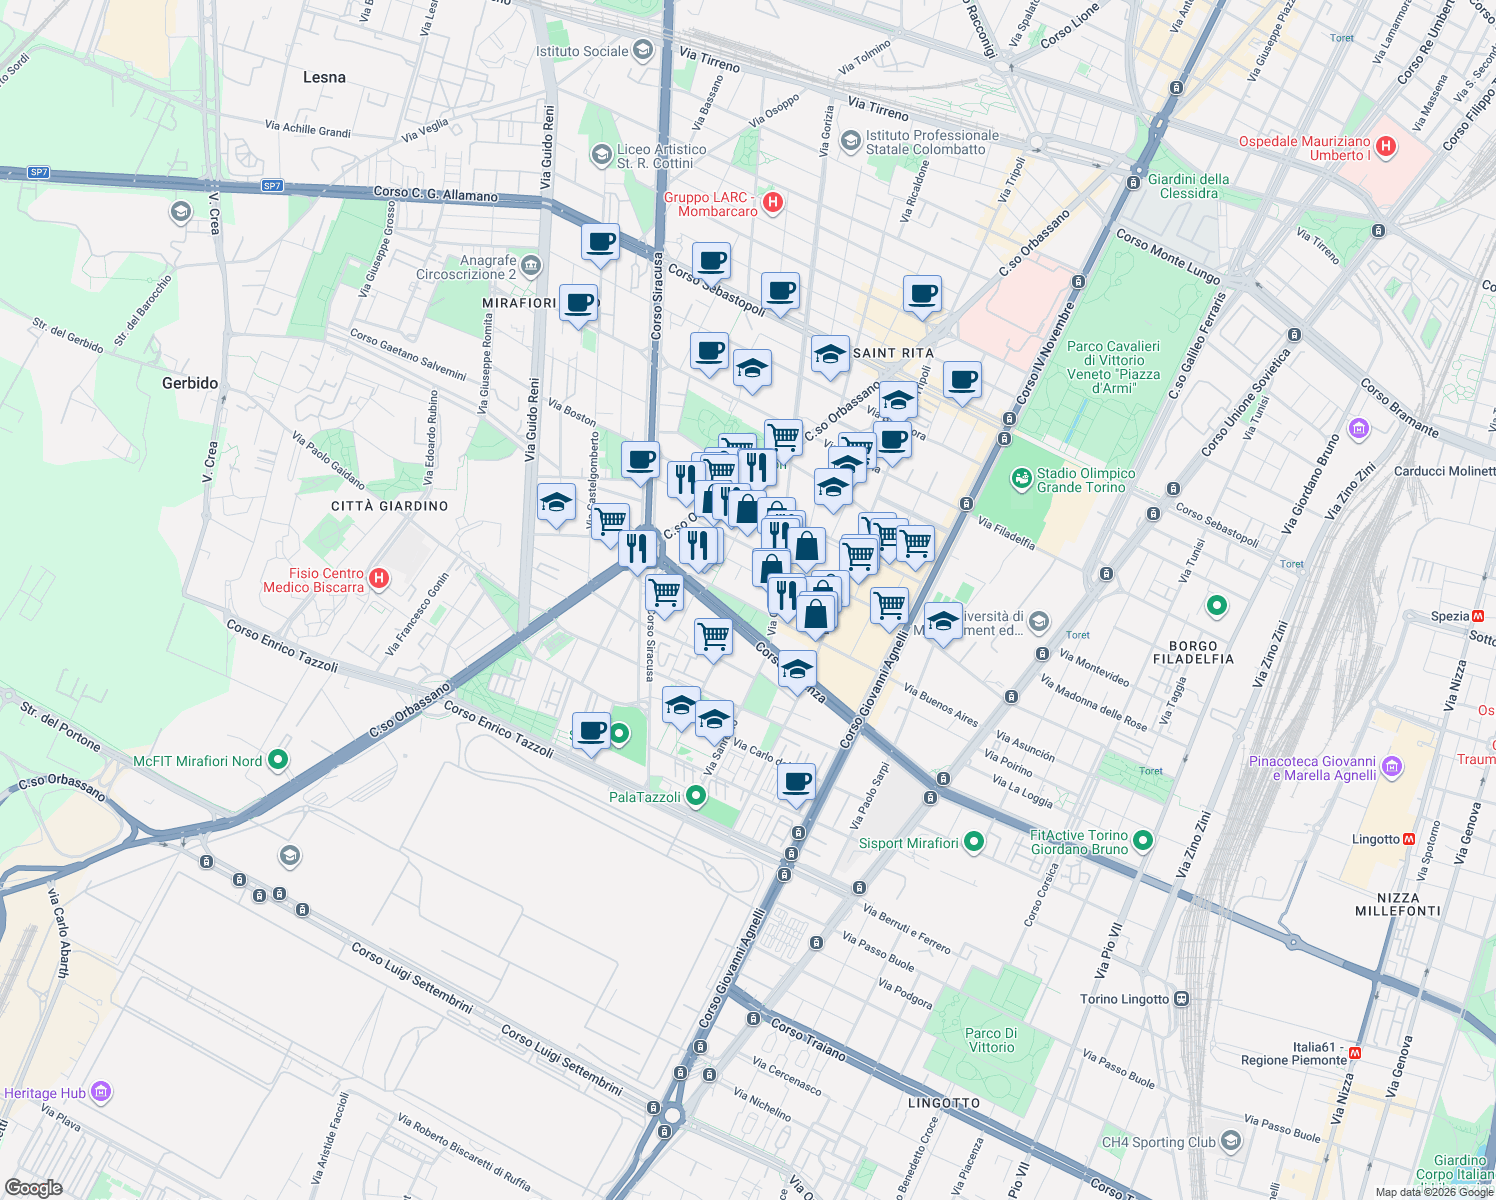Screen dimensions: 1496x1200
Task: Select the Corso Bramante street label
Action: [x=1399, y=408]
